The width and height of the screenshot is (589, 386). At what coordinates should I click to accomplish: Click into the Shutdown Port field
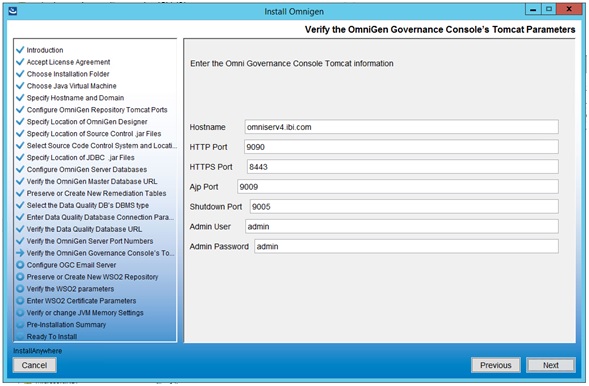click(404, 207)
